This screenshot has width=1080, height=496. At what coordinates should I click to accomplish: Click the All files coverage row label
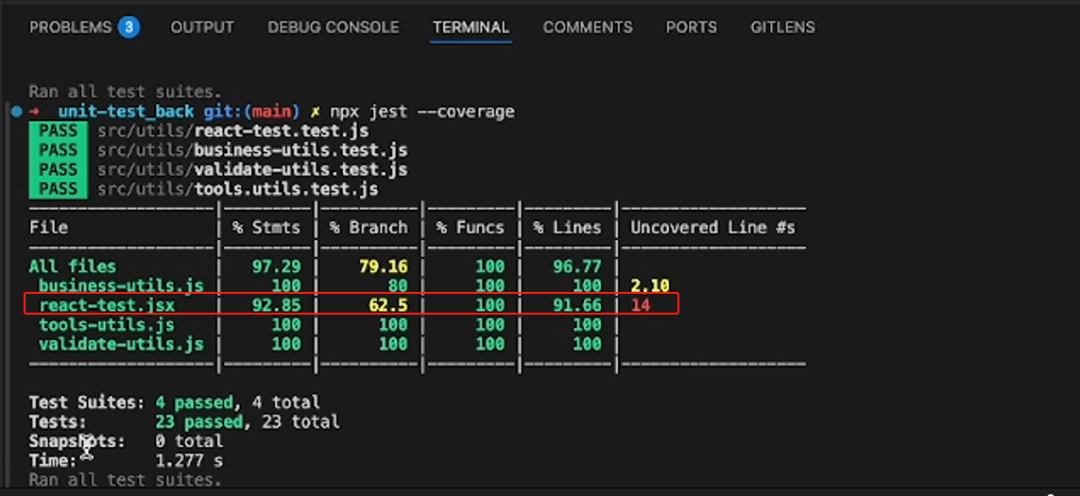coord(72,266)
